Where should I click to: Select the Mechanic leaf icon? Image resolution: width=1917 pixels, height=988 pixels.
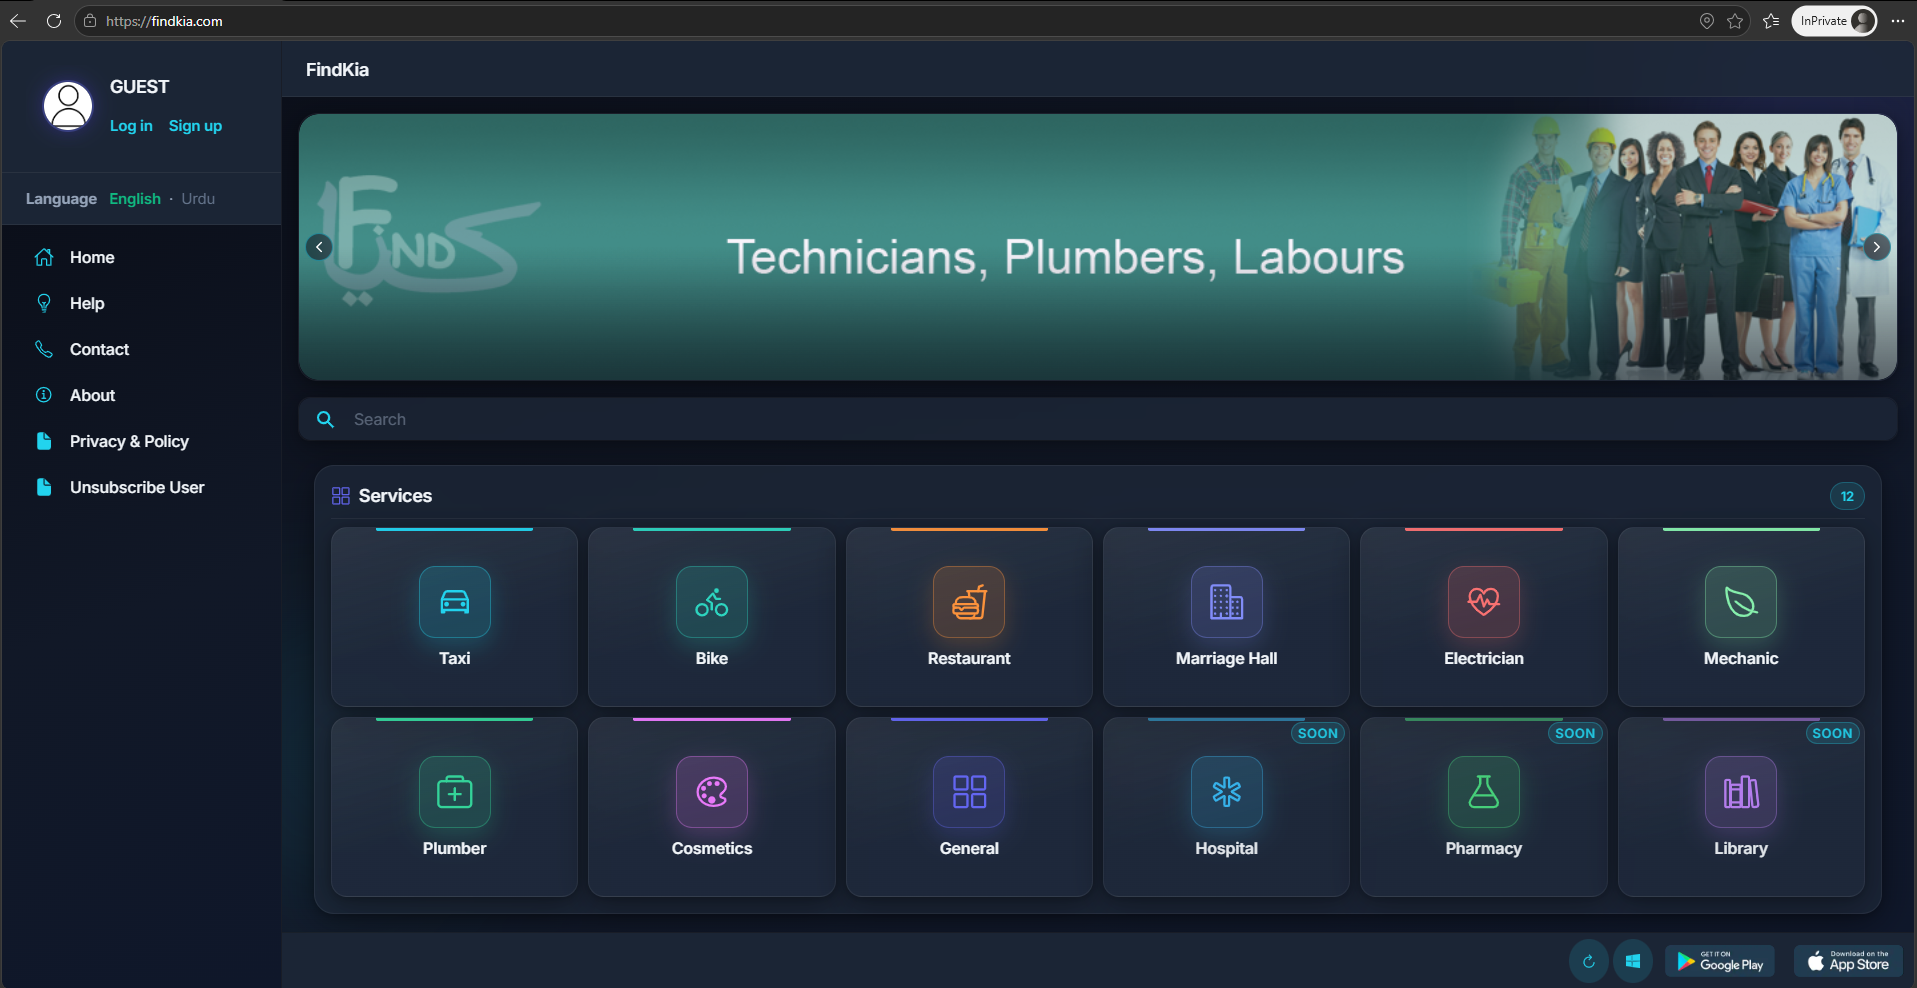pyautogui.click(x=1741, y=602)
